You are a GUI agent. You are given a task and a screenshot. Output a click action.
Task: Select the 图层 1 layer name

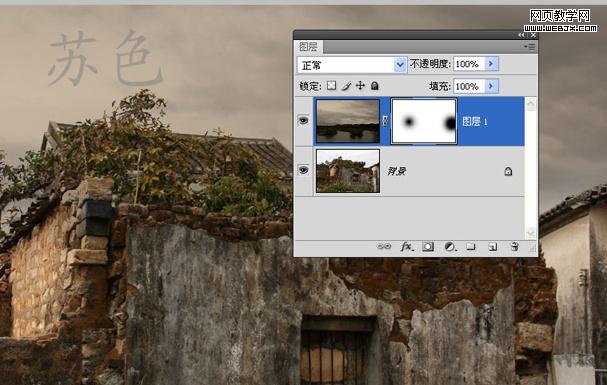coord(475,121)
